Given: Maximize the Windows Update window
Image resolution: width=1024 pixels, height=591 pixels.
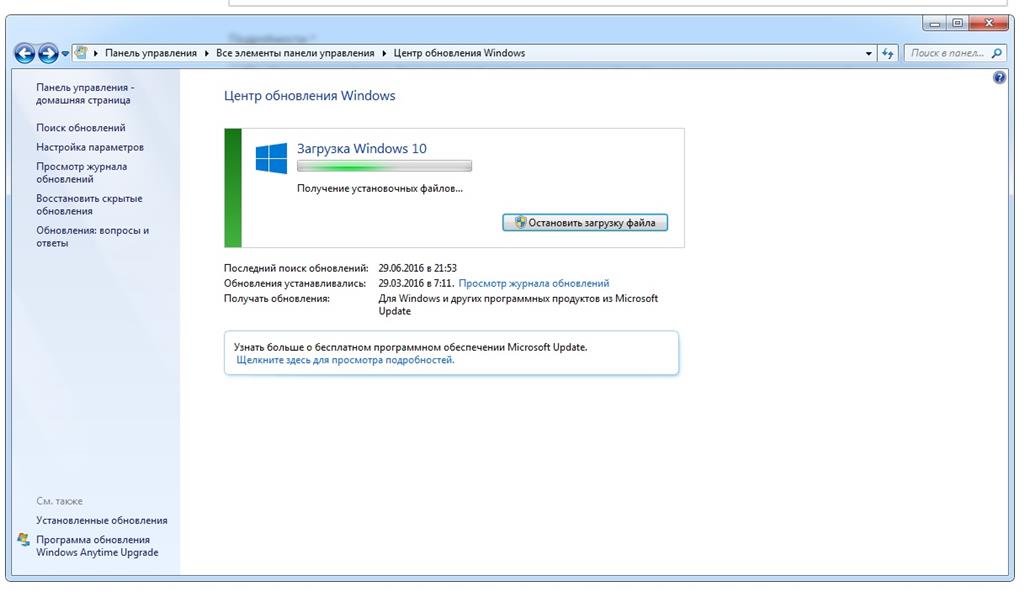Looking at the screenshot, I should pyautogui.click(x=958, y=24).
